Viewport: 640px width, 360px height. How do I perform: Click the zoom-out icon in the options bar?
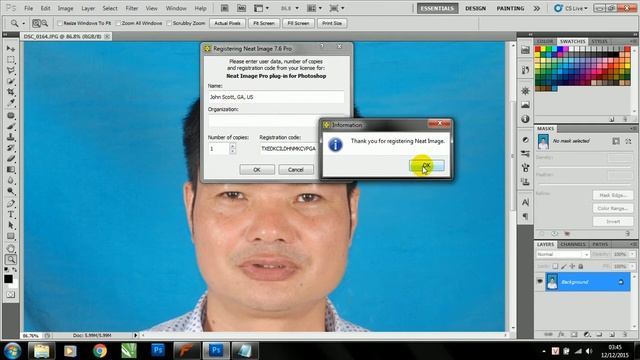pyautogui.click(x=44, y=24)
